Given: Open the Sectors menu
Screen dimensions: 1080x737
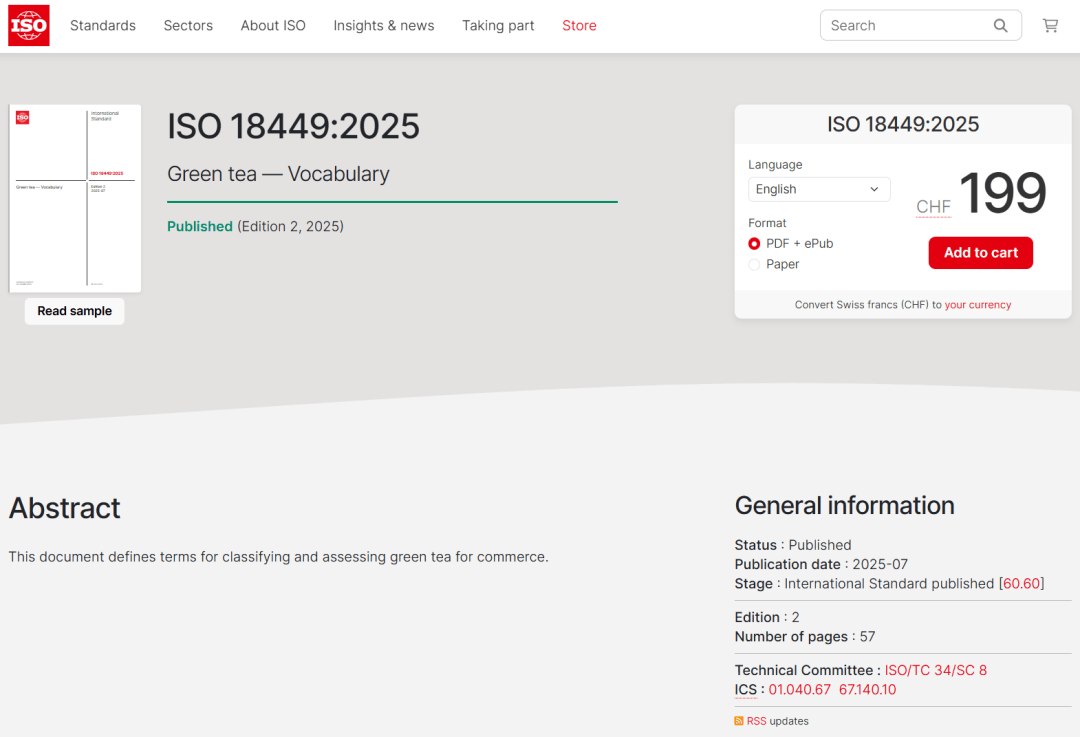Looking at the screenshot, I should coord(188,26).
